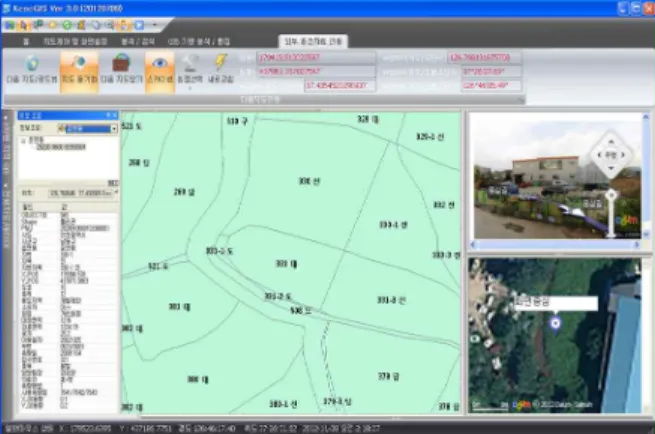Click the Y coordinate field below X
Viewport: 655px width, 434px height.
coord(316,71)
